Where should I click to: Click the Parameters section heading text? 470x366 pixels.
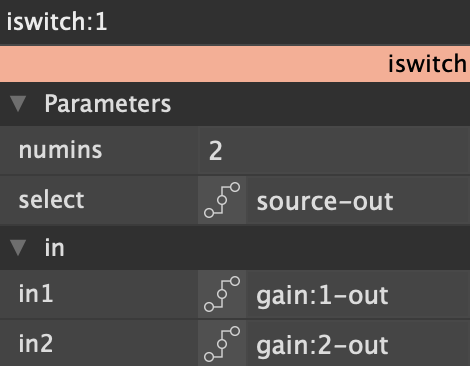108,104
